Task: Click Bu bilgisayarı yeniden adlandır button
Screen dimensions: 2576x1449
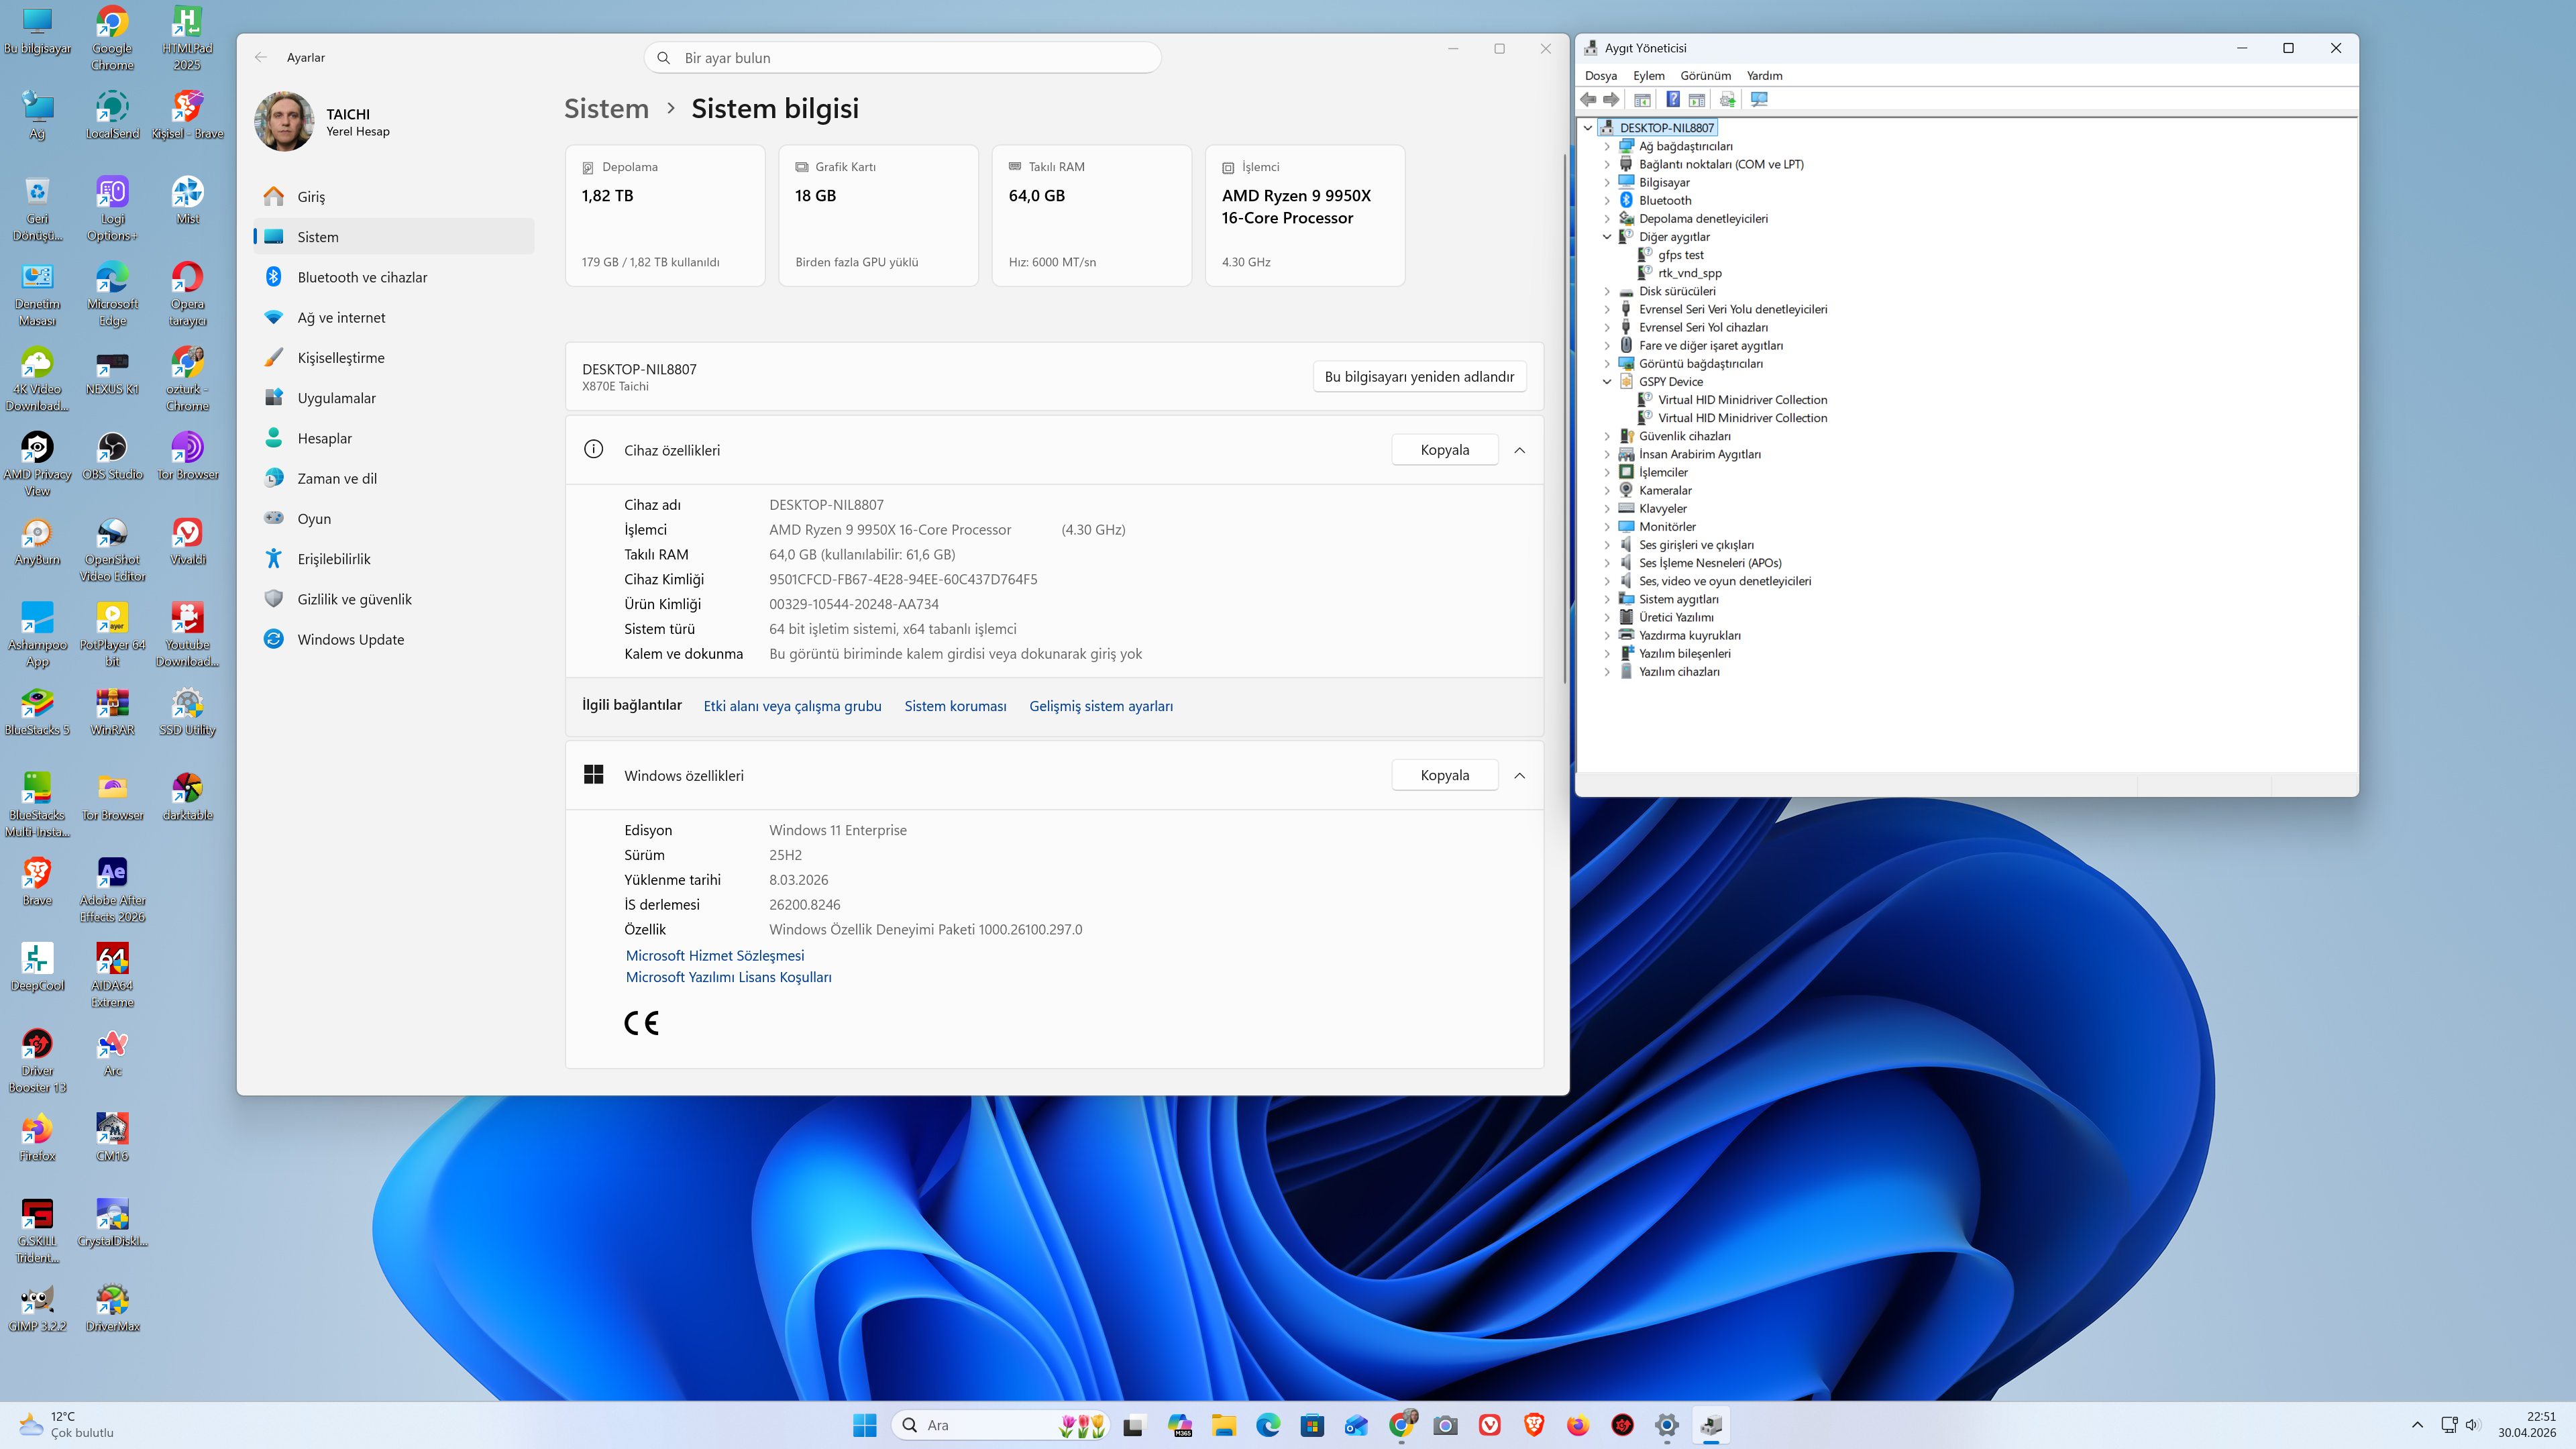Action: pyautogui.click(x=1419, y=377)
